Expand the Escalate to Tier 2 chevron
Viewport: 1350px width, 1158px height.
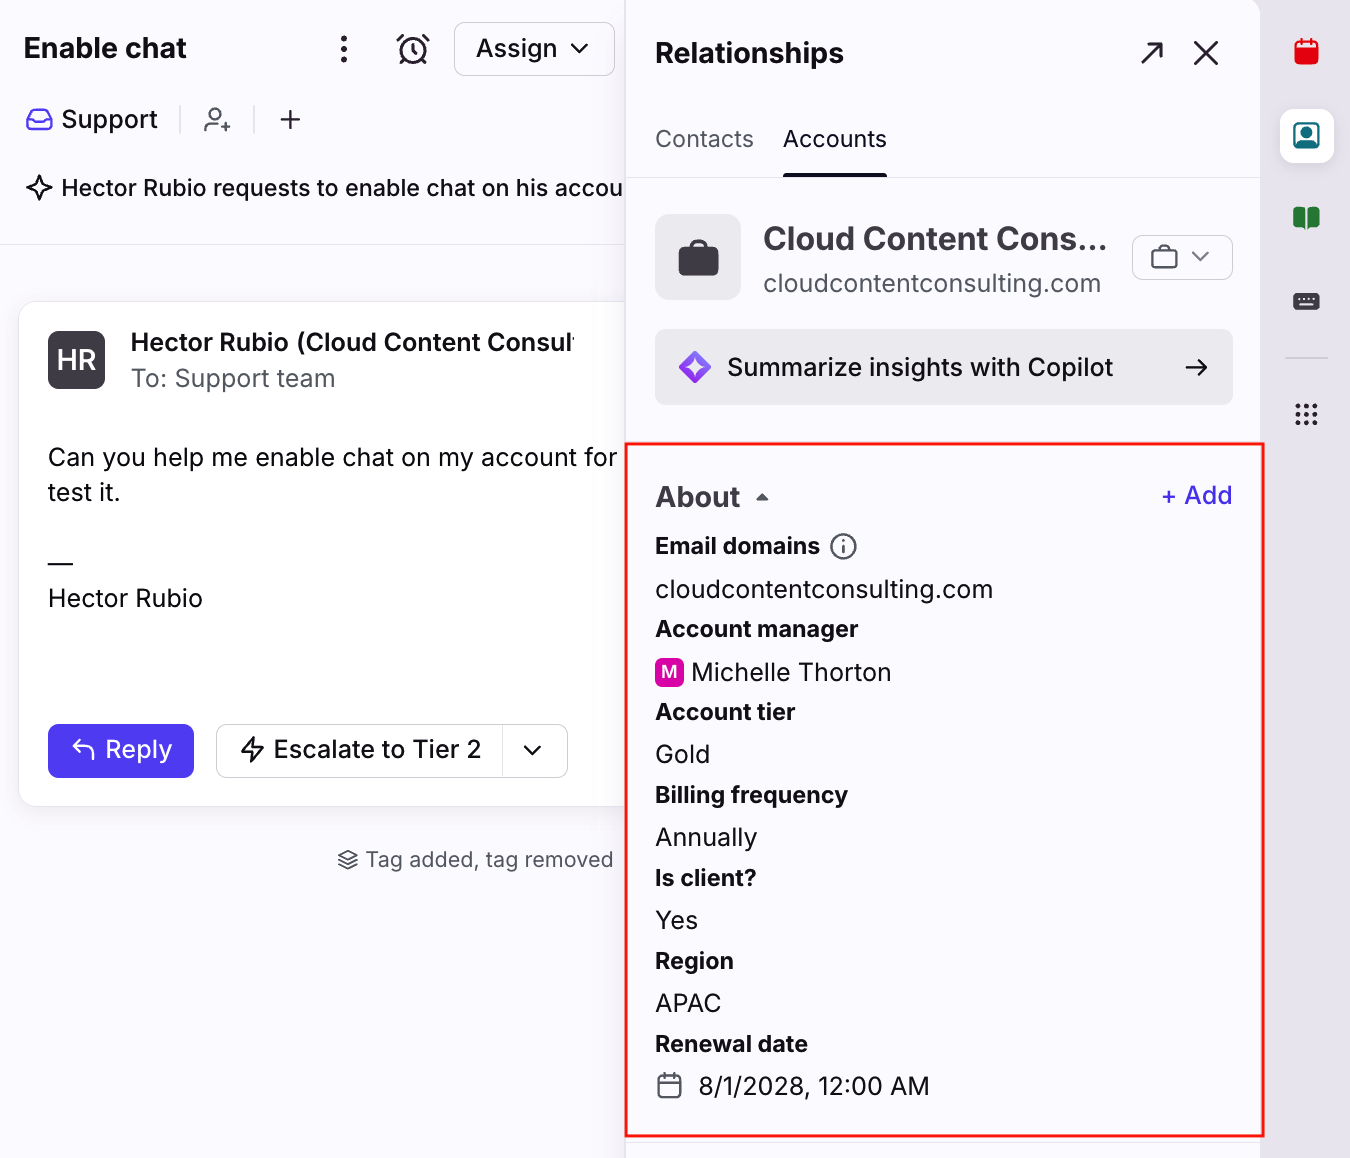point(534,751)
